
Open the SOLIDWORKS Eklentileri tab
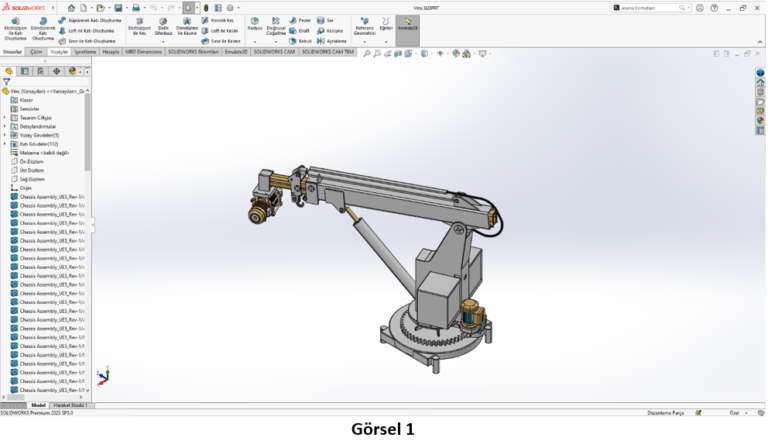point(192,50)
